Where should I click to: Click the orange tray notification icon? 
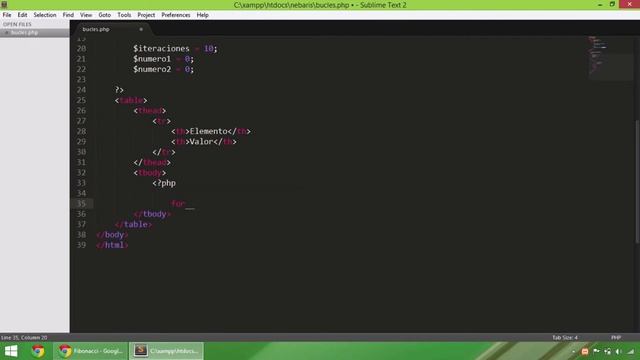point(584,351)
